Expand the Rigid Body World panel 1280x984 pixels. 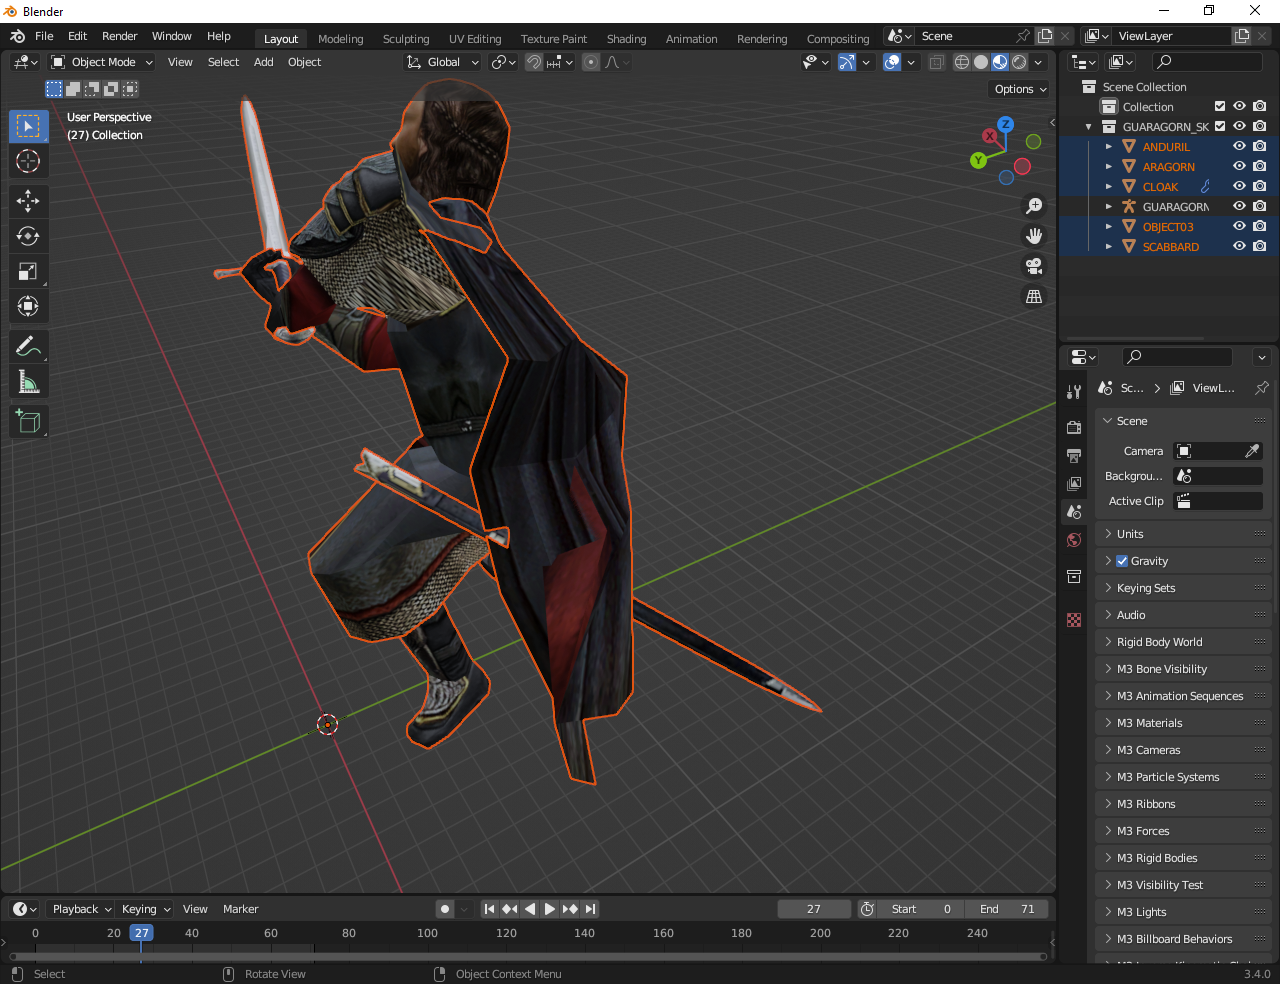point(1159,642)
